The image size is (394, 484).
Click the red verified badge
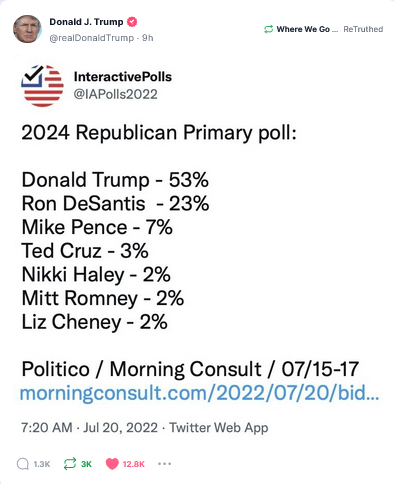pyautogui.click(x=132, y=22)
